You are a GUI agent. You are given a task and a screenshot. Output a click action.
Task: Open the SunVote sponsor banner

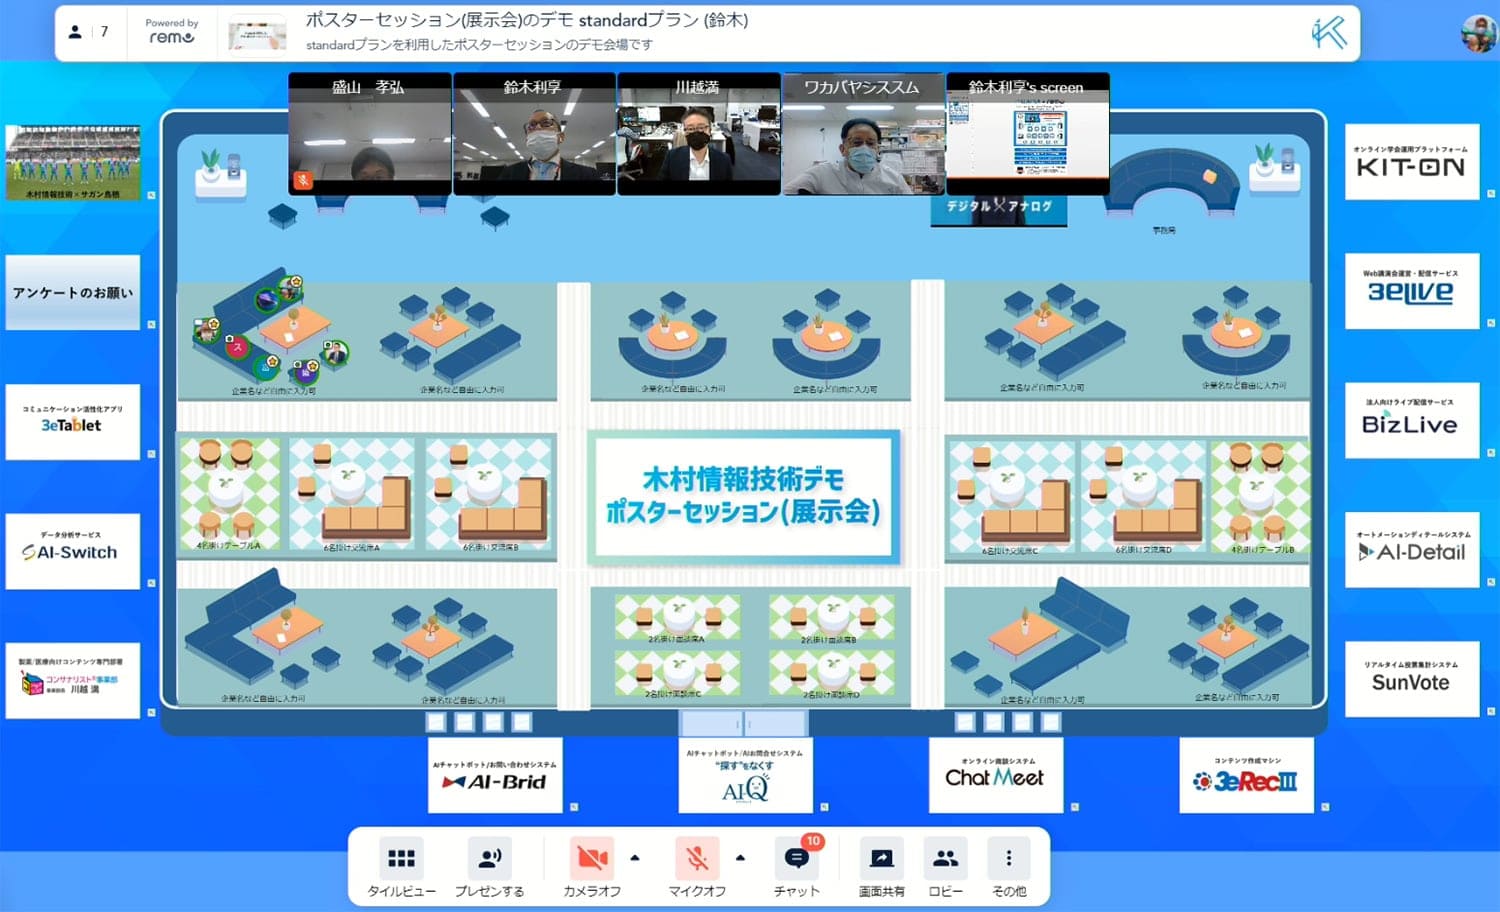click(x=1412, y=679)
